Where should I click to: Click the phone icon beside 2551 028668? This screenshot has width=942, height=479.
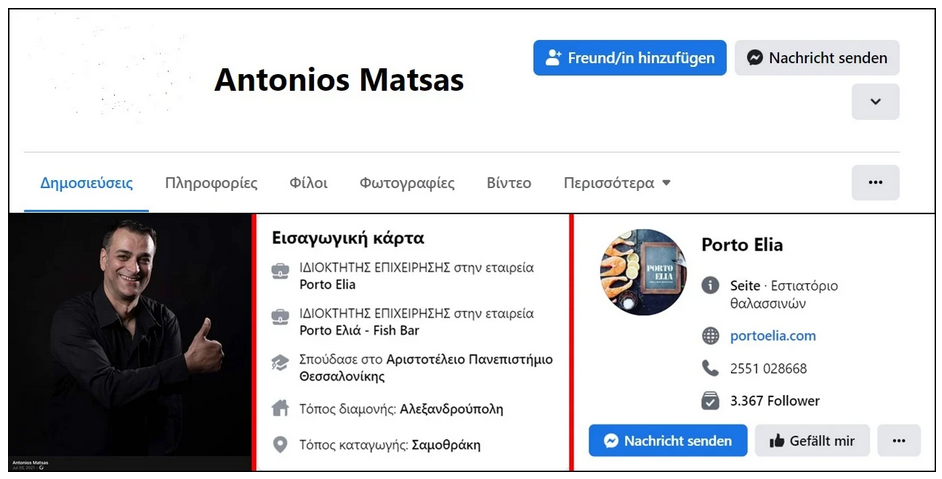point(711,368)
